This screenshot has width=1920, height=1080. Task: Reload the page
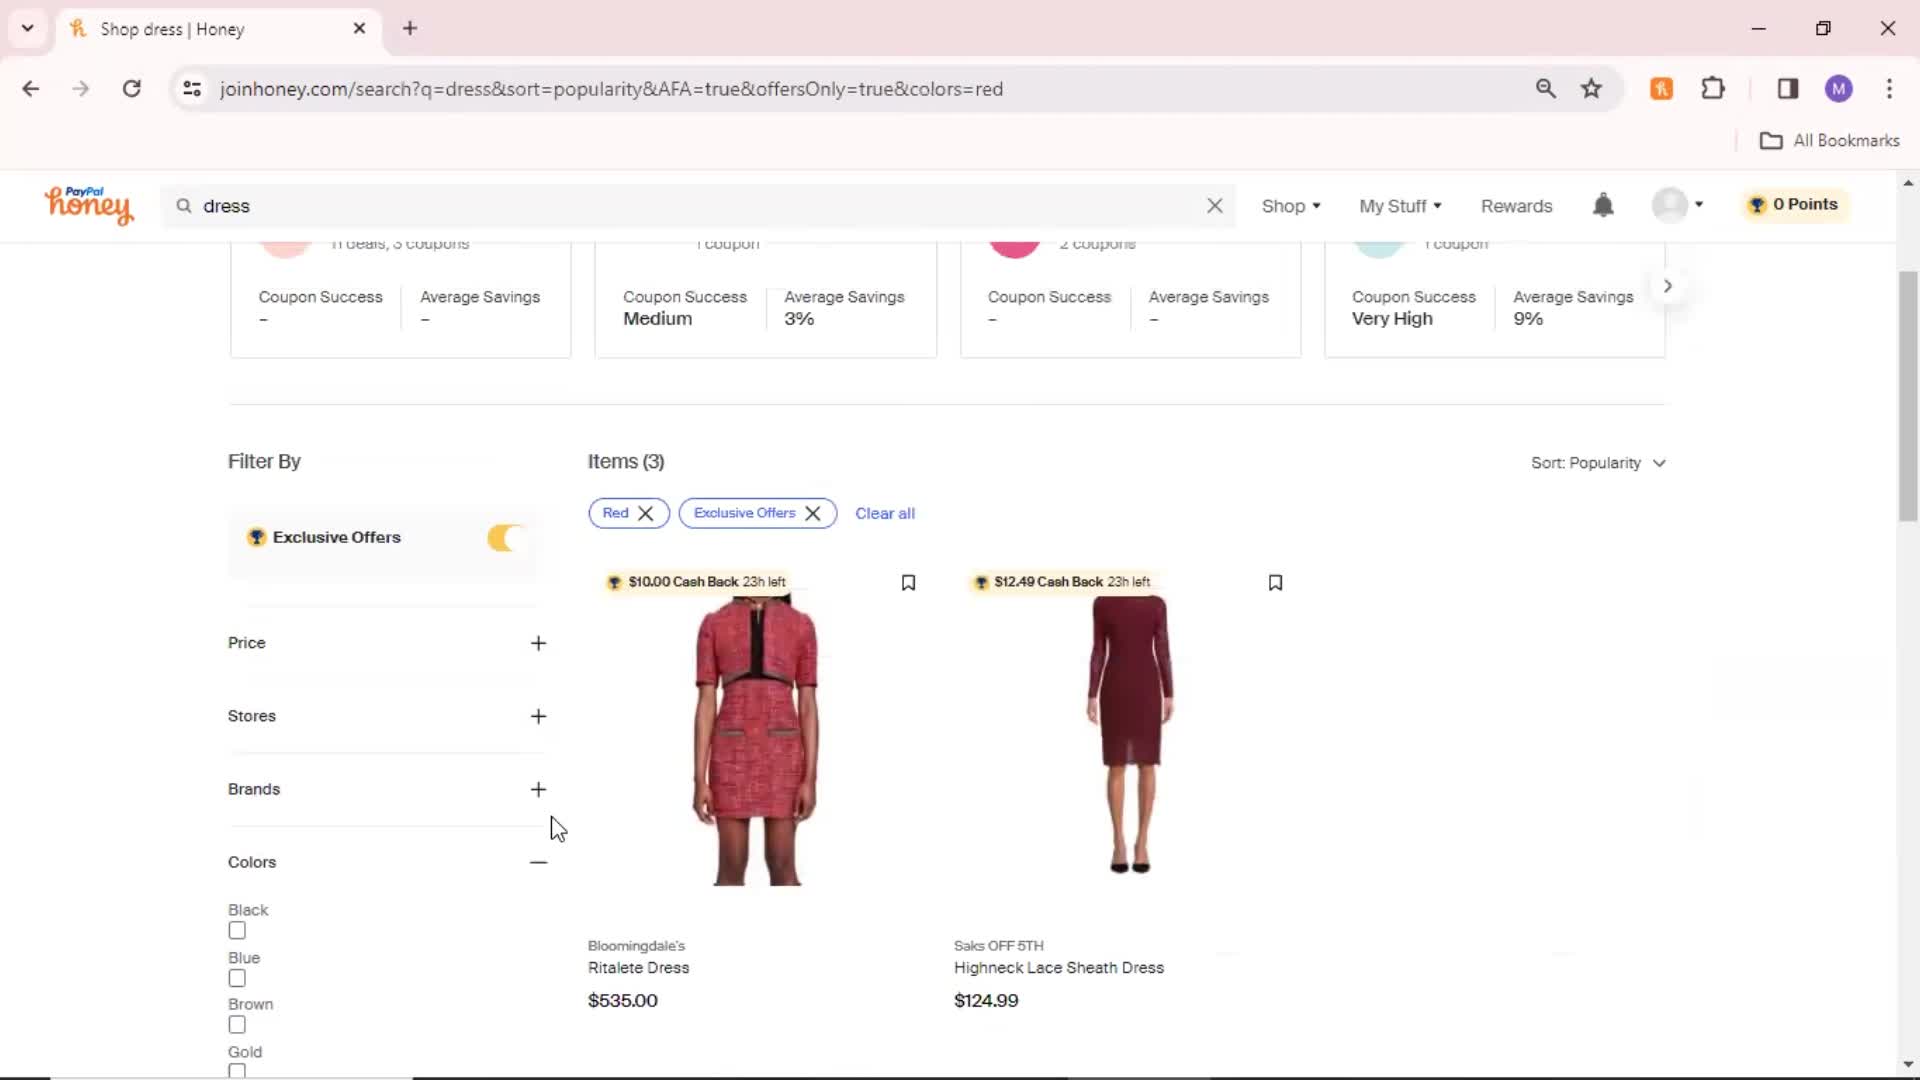pyautogui.click(x=131, y=89)
